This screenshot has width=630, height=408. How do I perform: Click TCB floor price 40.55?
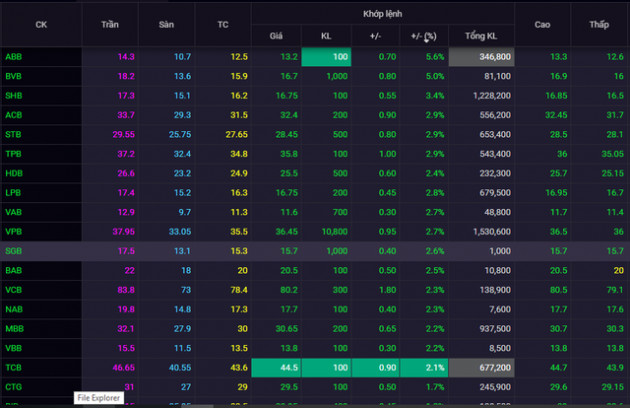[x=180, y=367]
